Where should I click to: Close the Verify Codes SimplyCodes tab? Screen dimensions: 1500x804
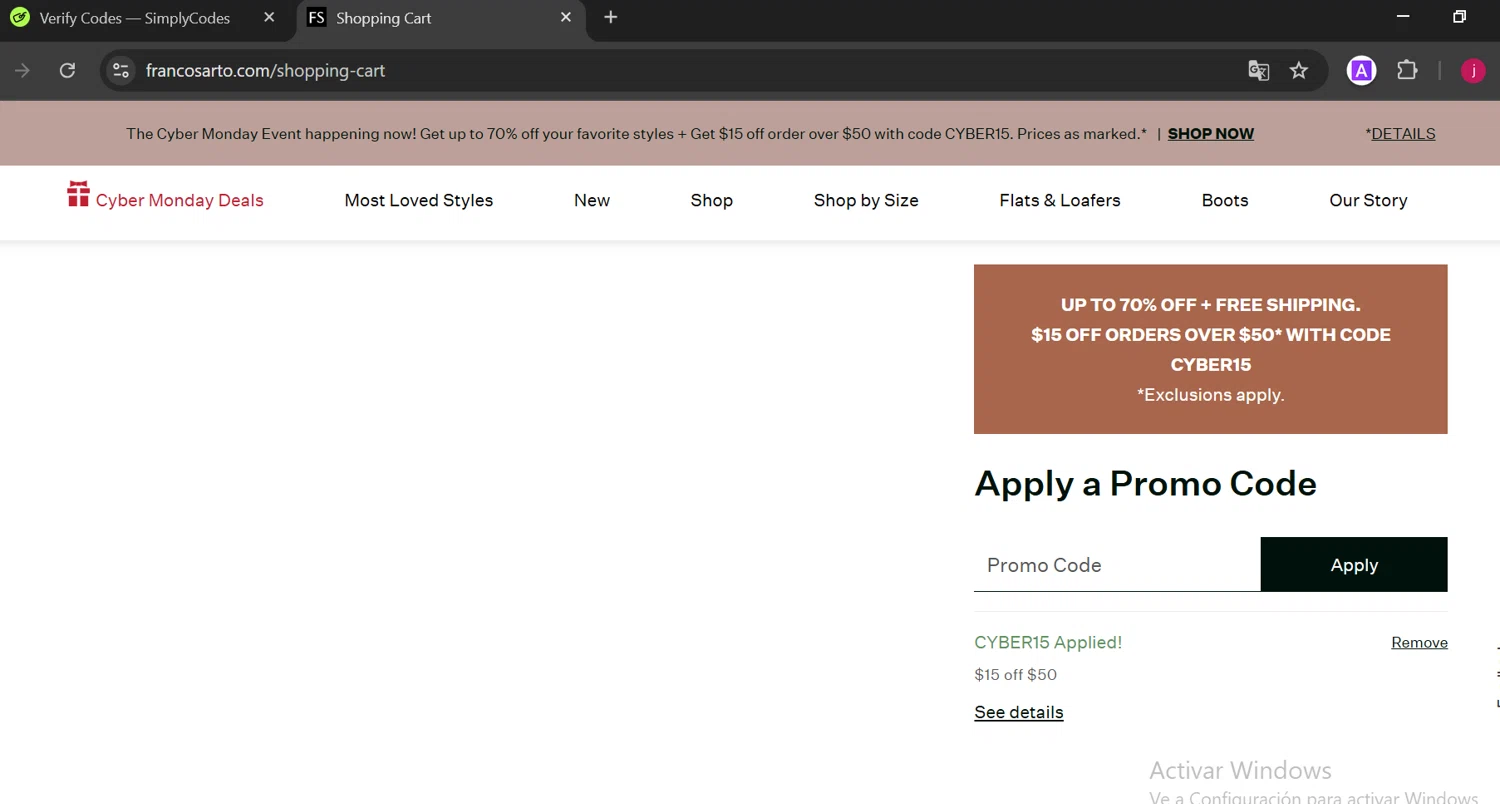click(269, 18)
